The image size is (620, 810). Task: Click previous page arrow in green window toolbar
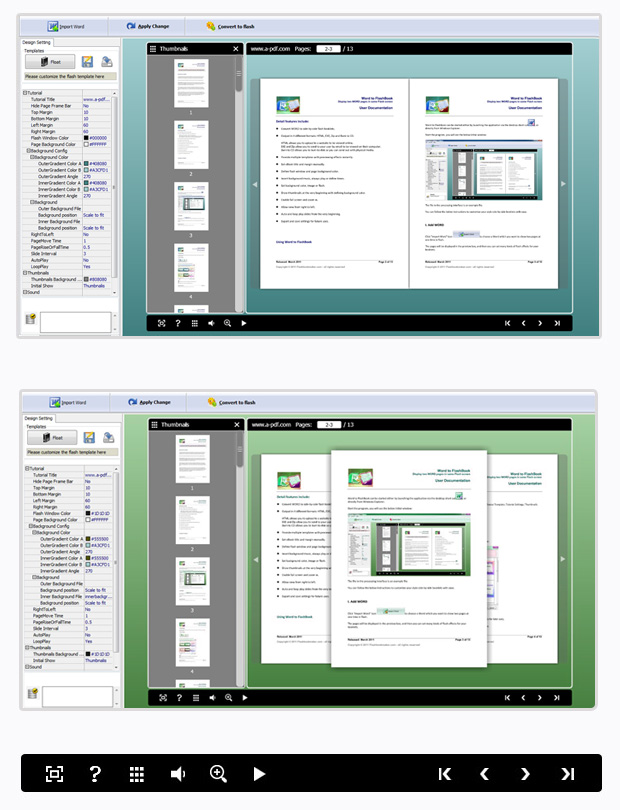coord(523,698)
